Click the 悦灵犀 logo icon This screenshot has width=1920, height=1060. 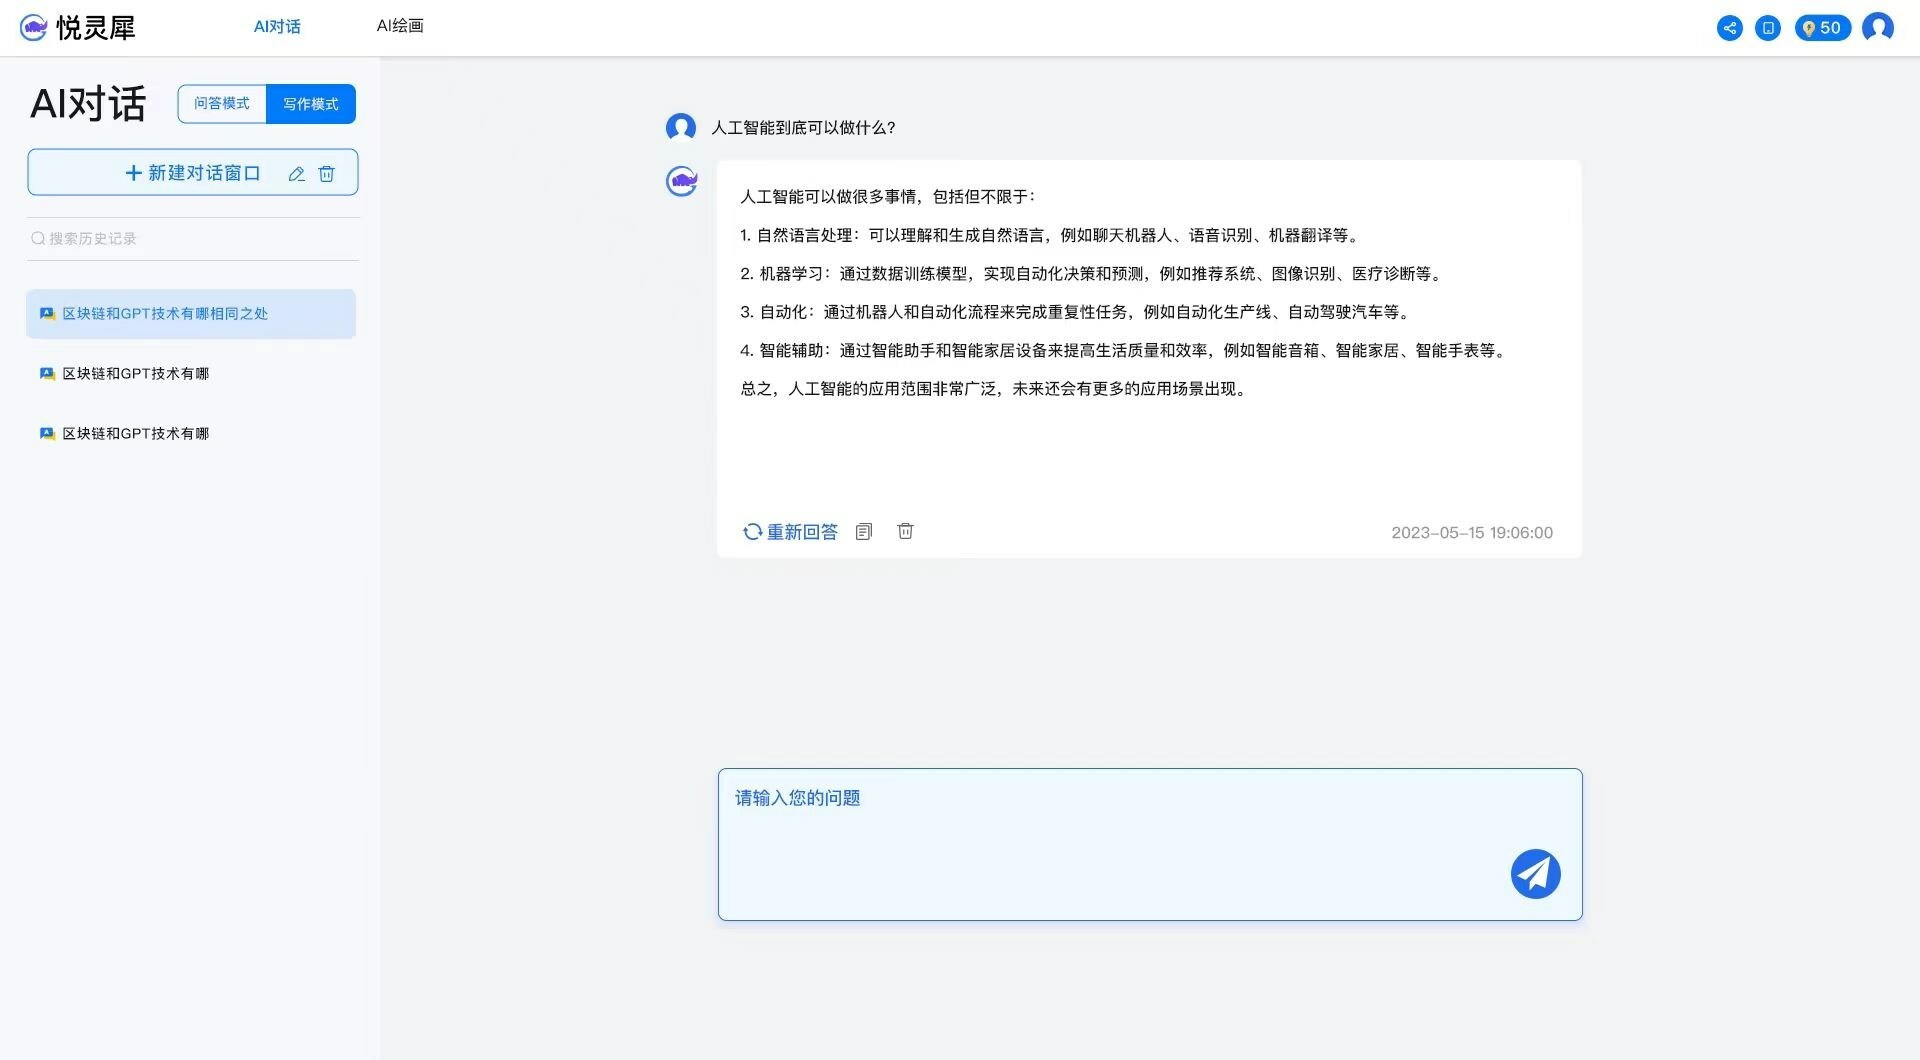point(36,27)
